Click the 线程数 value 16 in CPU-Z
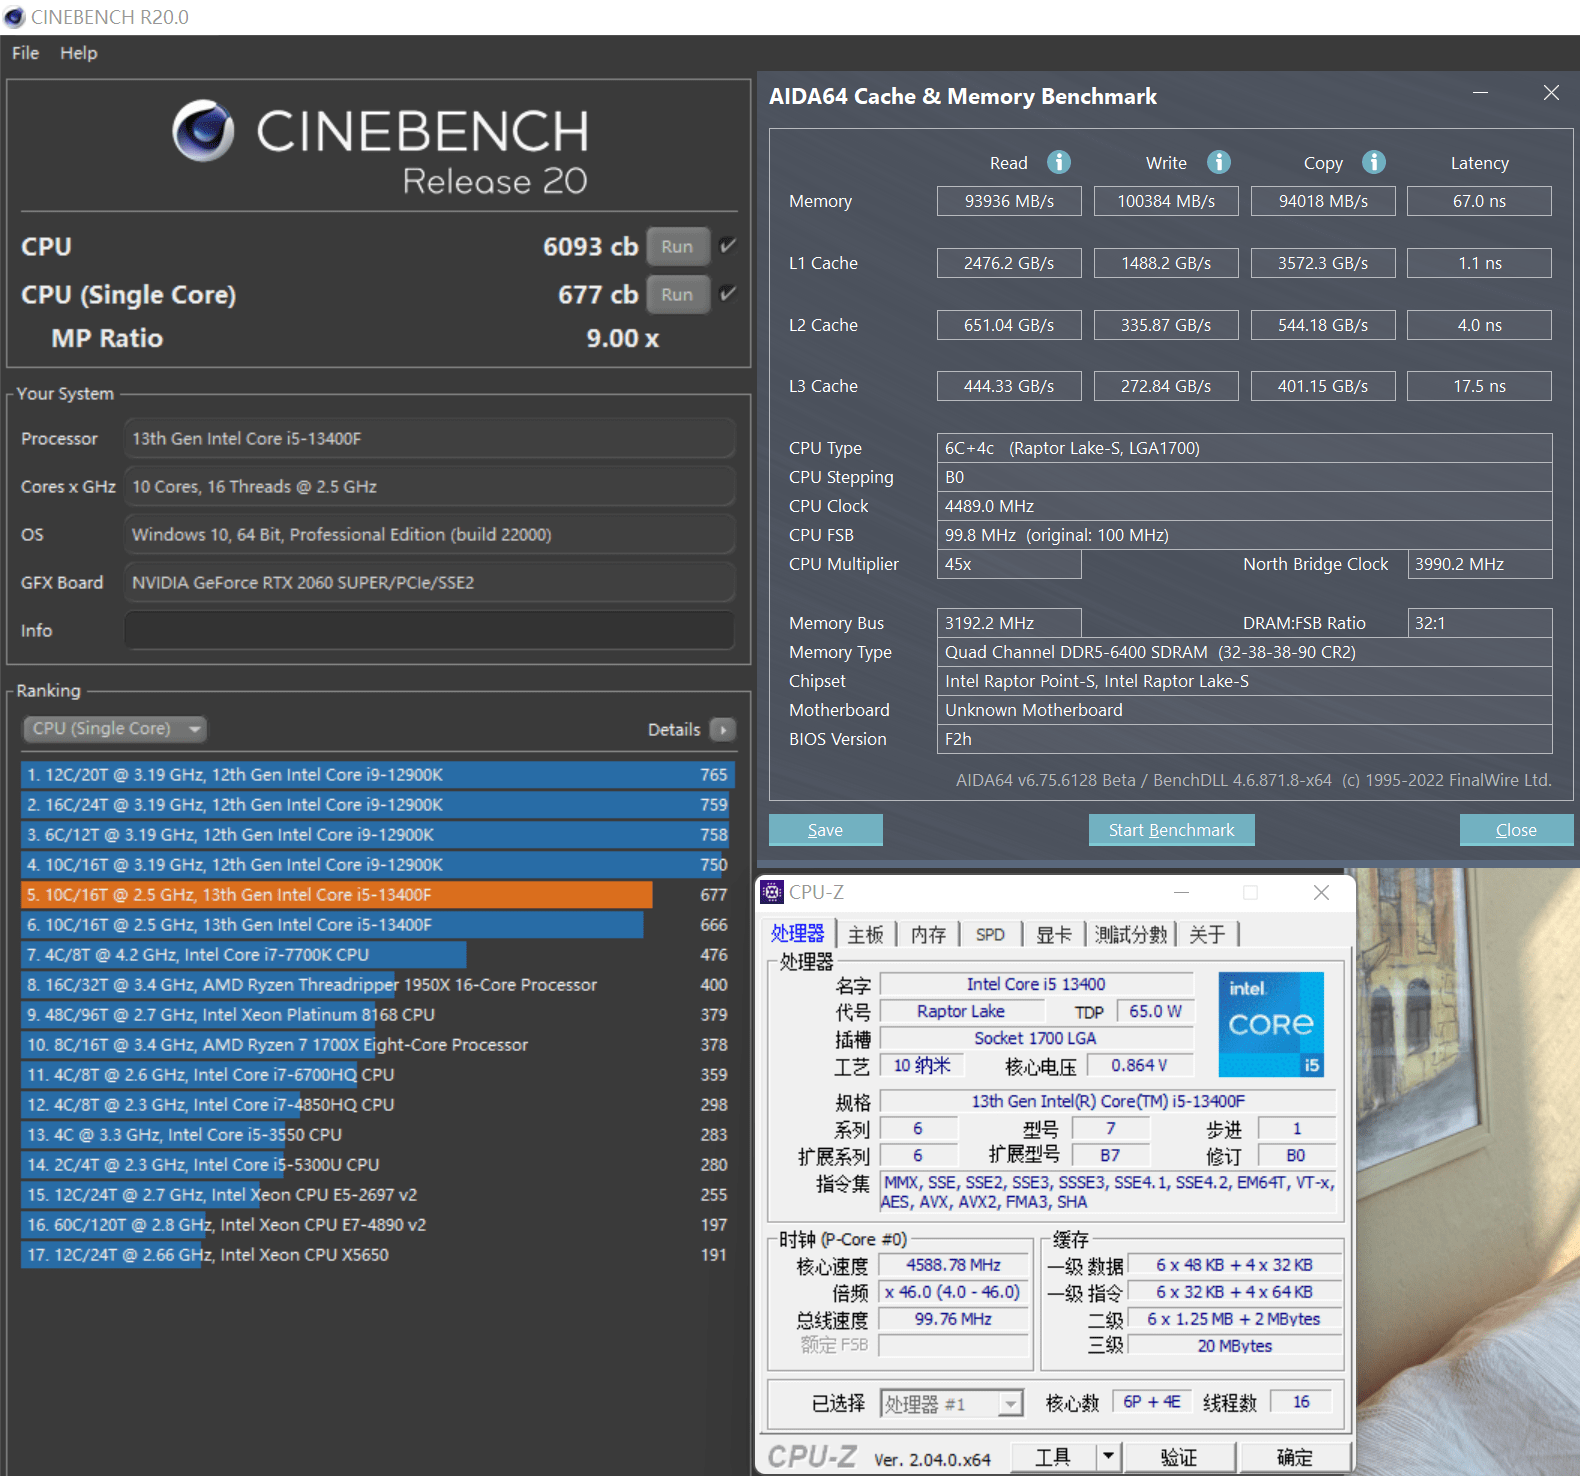1580x1476 pixels. 1301,1401
